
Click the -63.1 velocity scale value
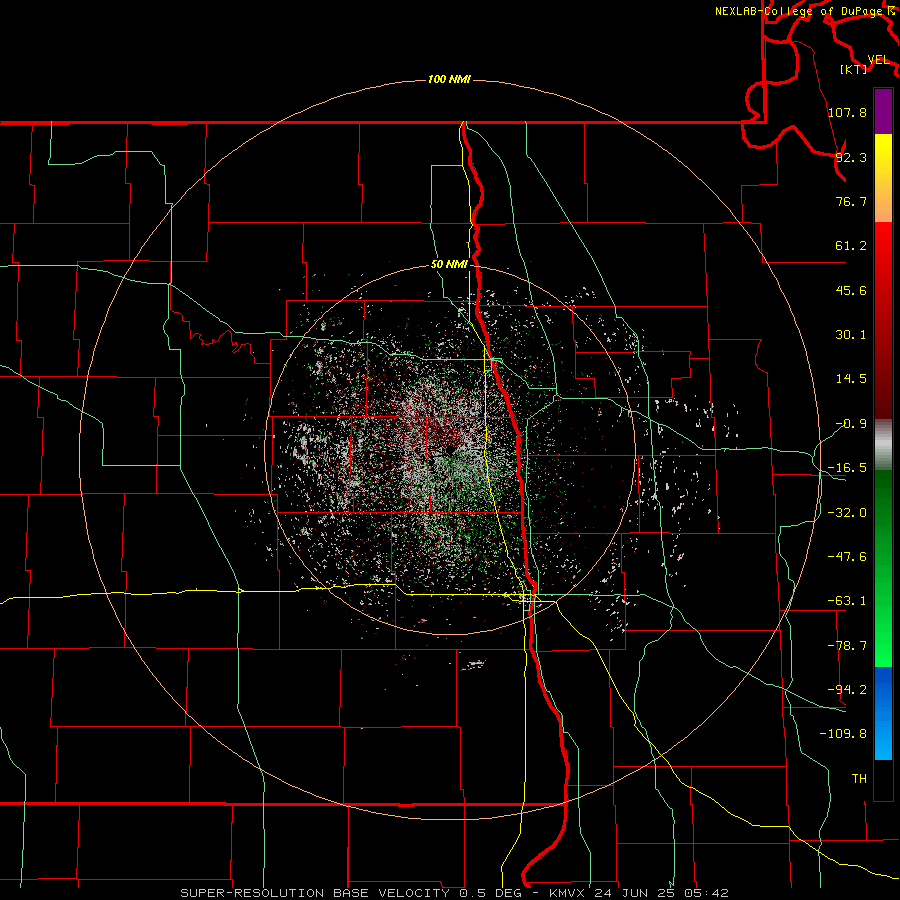coord(847,601)
